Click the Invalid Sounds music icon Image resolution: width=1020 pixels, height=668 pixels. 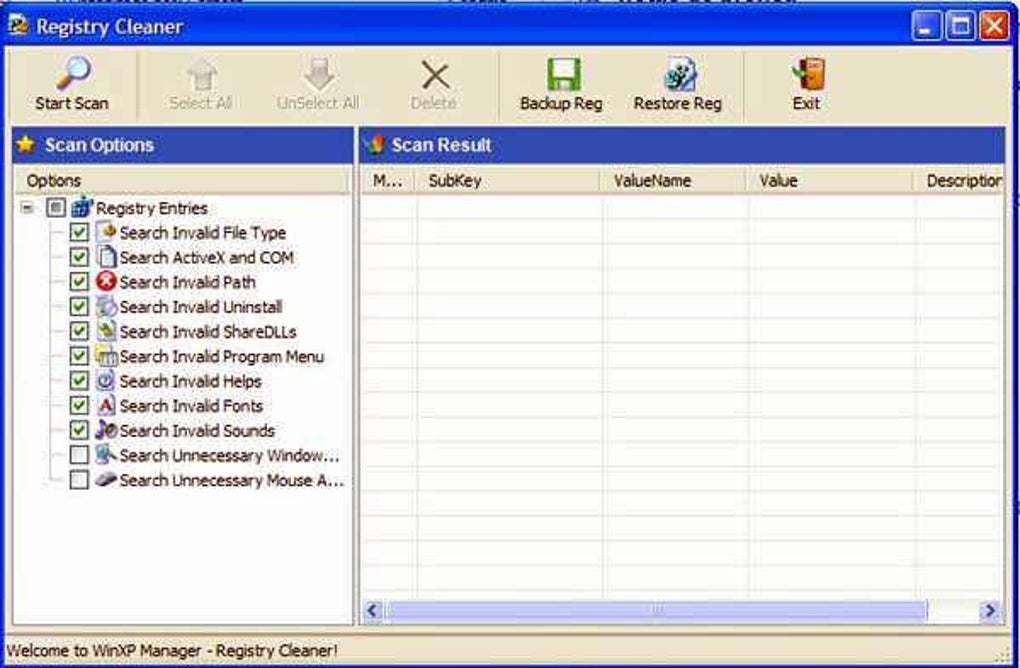point(106,430)
